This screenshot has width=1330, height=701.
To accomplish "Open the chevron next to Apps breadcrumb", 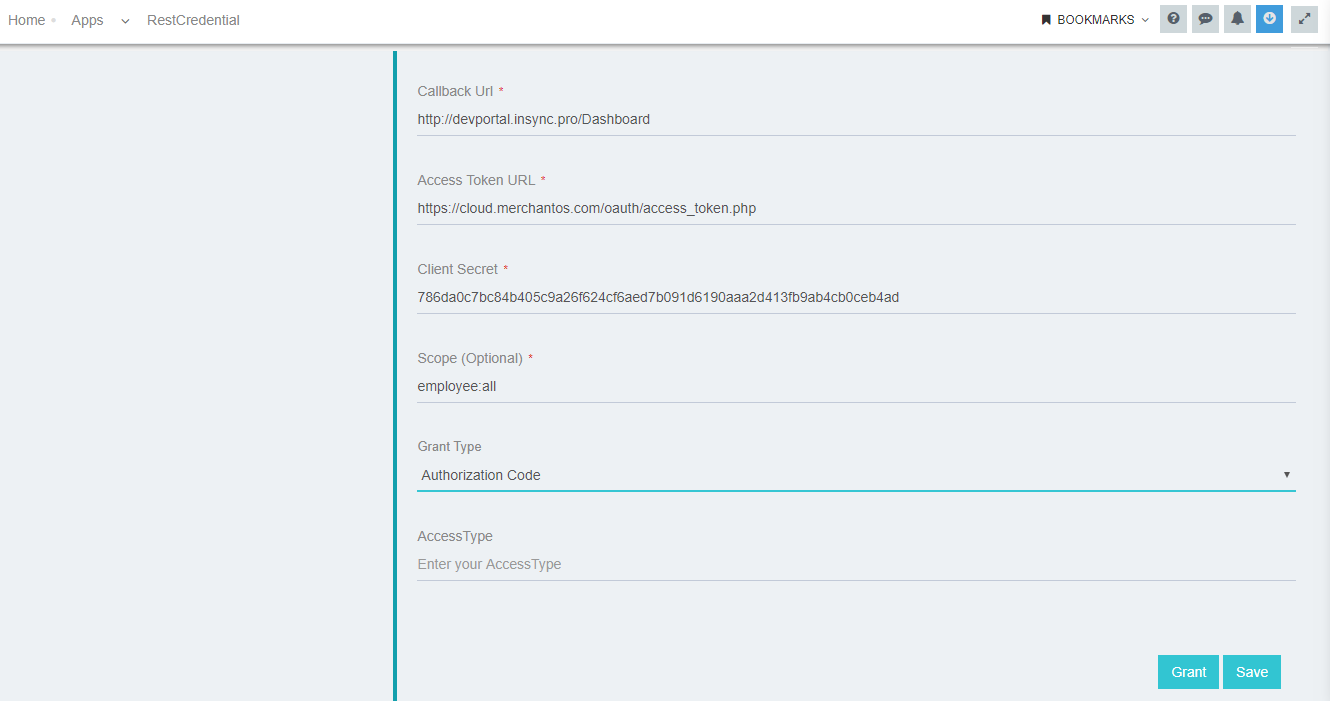I will click(x=123, y=20).
